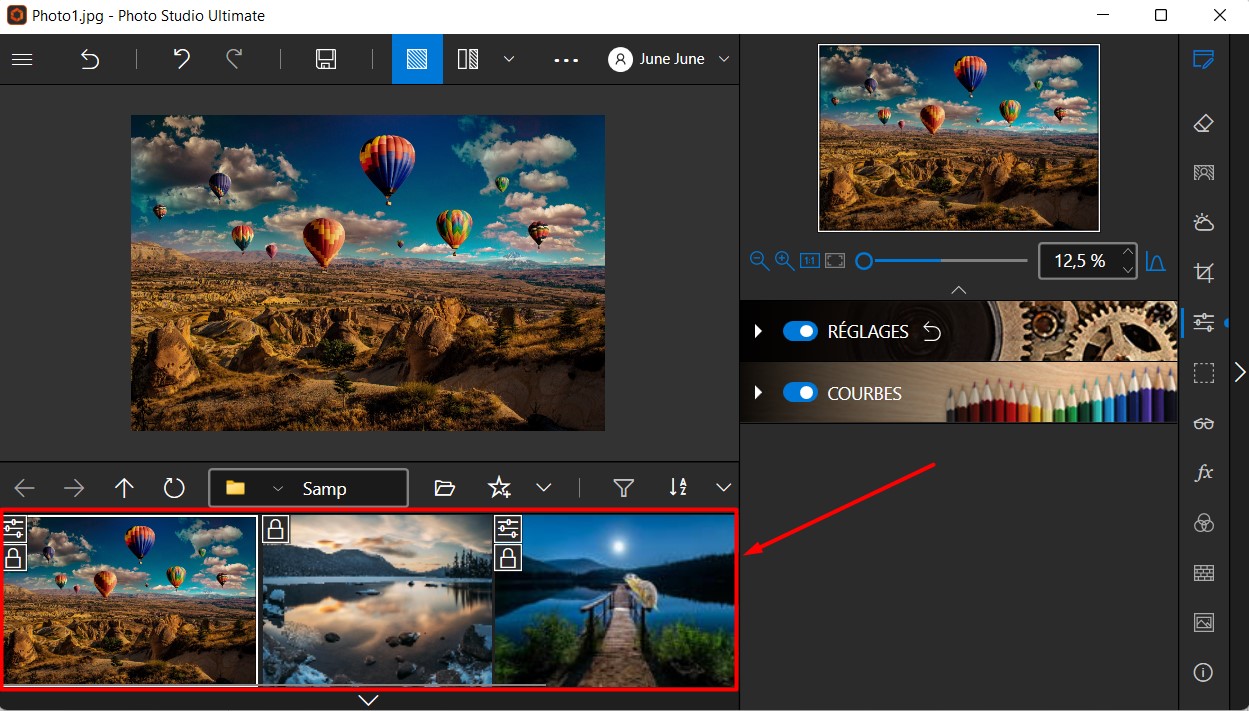Open the June June account menu
The width and height of the screenshot is (1249, 711).
pyautogui.click(x=669, y=59)
